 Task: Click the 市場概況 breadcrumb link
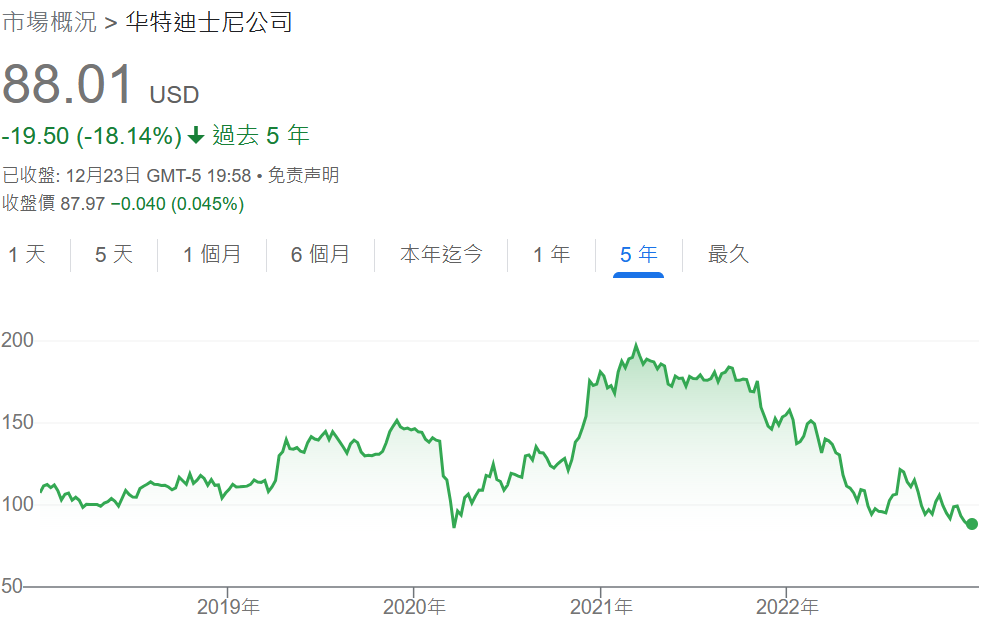pos(50,22)
